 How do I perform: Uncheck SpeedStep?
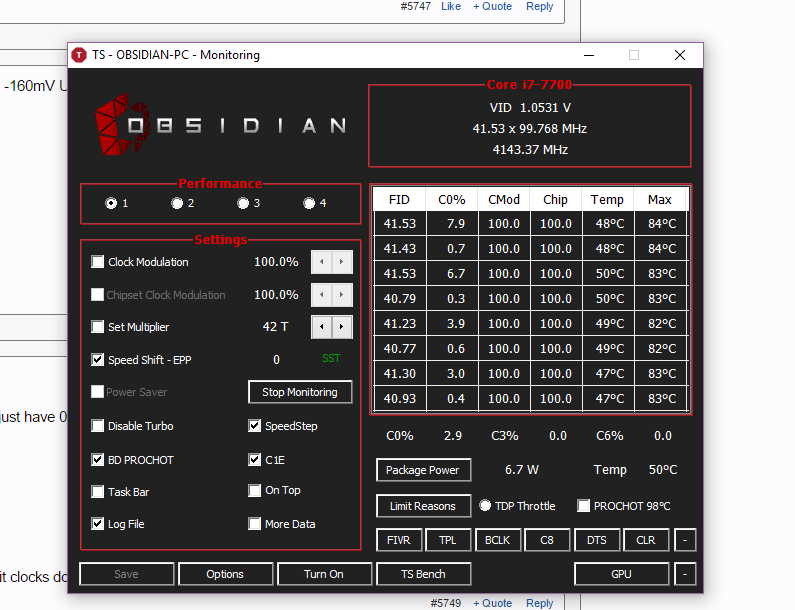tap(255, 425)
